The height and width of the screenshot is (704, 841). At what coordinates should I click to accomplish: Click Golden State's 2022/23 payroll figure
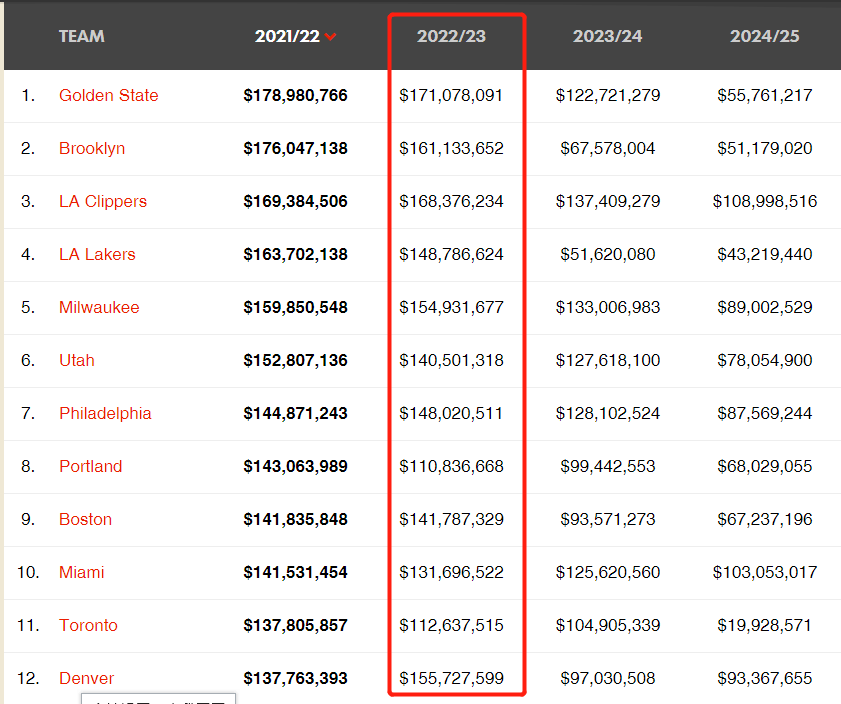tap(451, 95)
